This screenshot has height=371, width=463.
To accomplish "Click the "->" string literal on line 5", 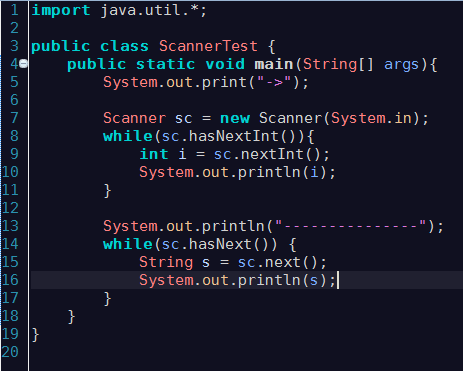I will (274, 82).
